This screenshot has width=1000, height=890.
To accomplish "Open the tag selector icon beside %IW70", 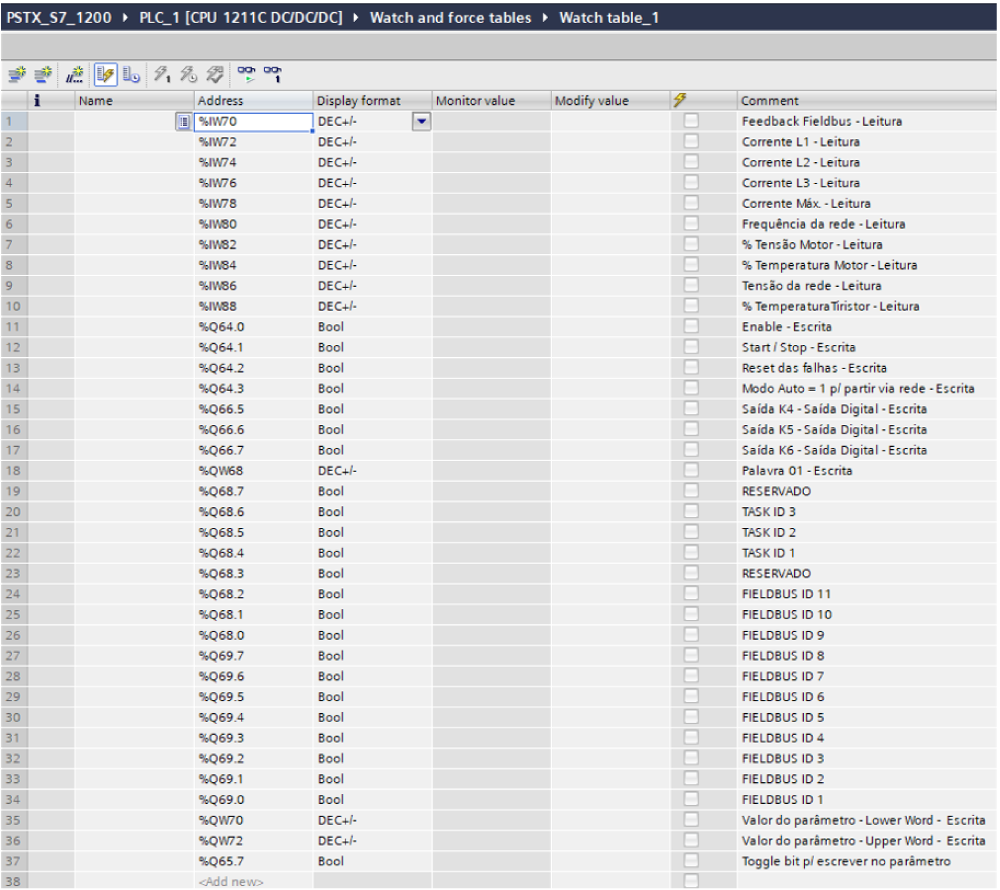I will (x=183, y=121).
